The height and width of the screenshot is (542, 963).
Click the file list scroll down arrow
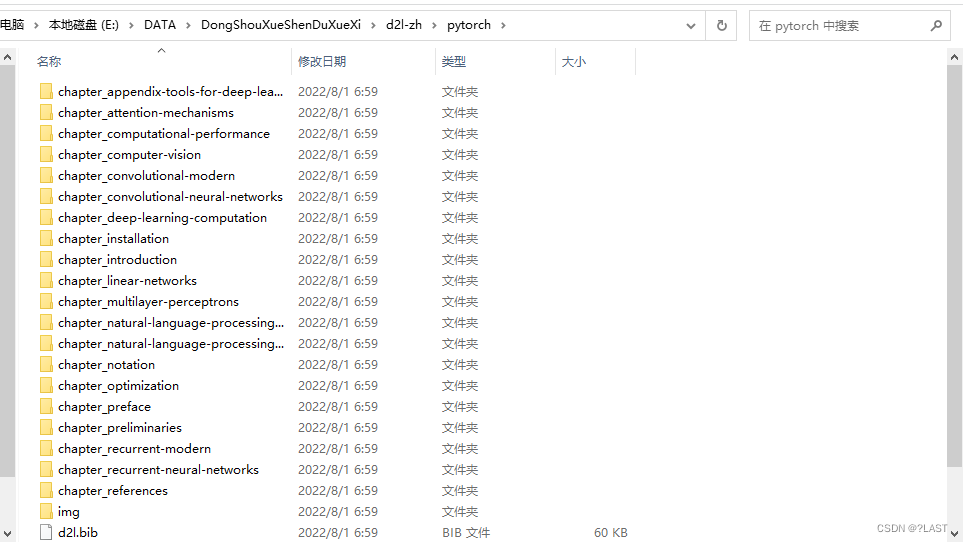pyautogui.click(x=954, y=533)
